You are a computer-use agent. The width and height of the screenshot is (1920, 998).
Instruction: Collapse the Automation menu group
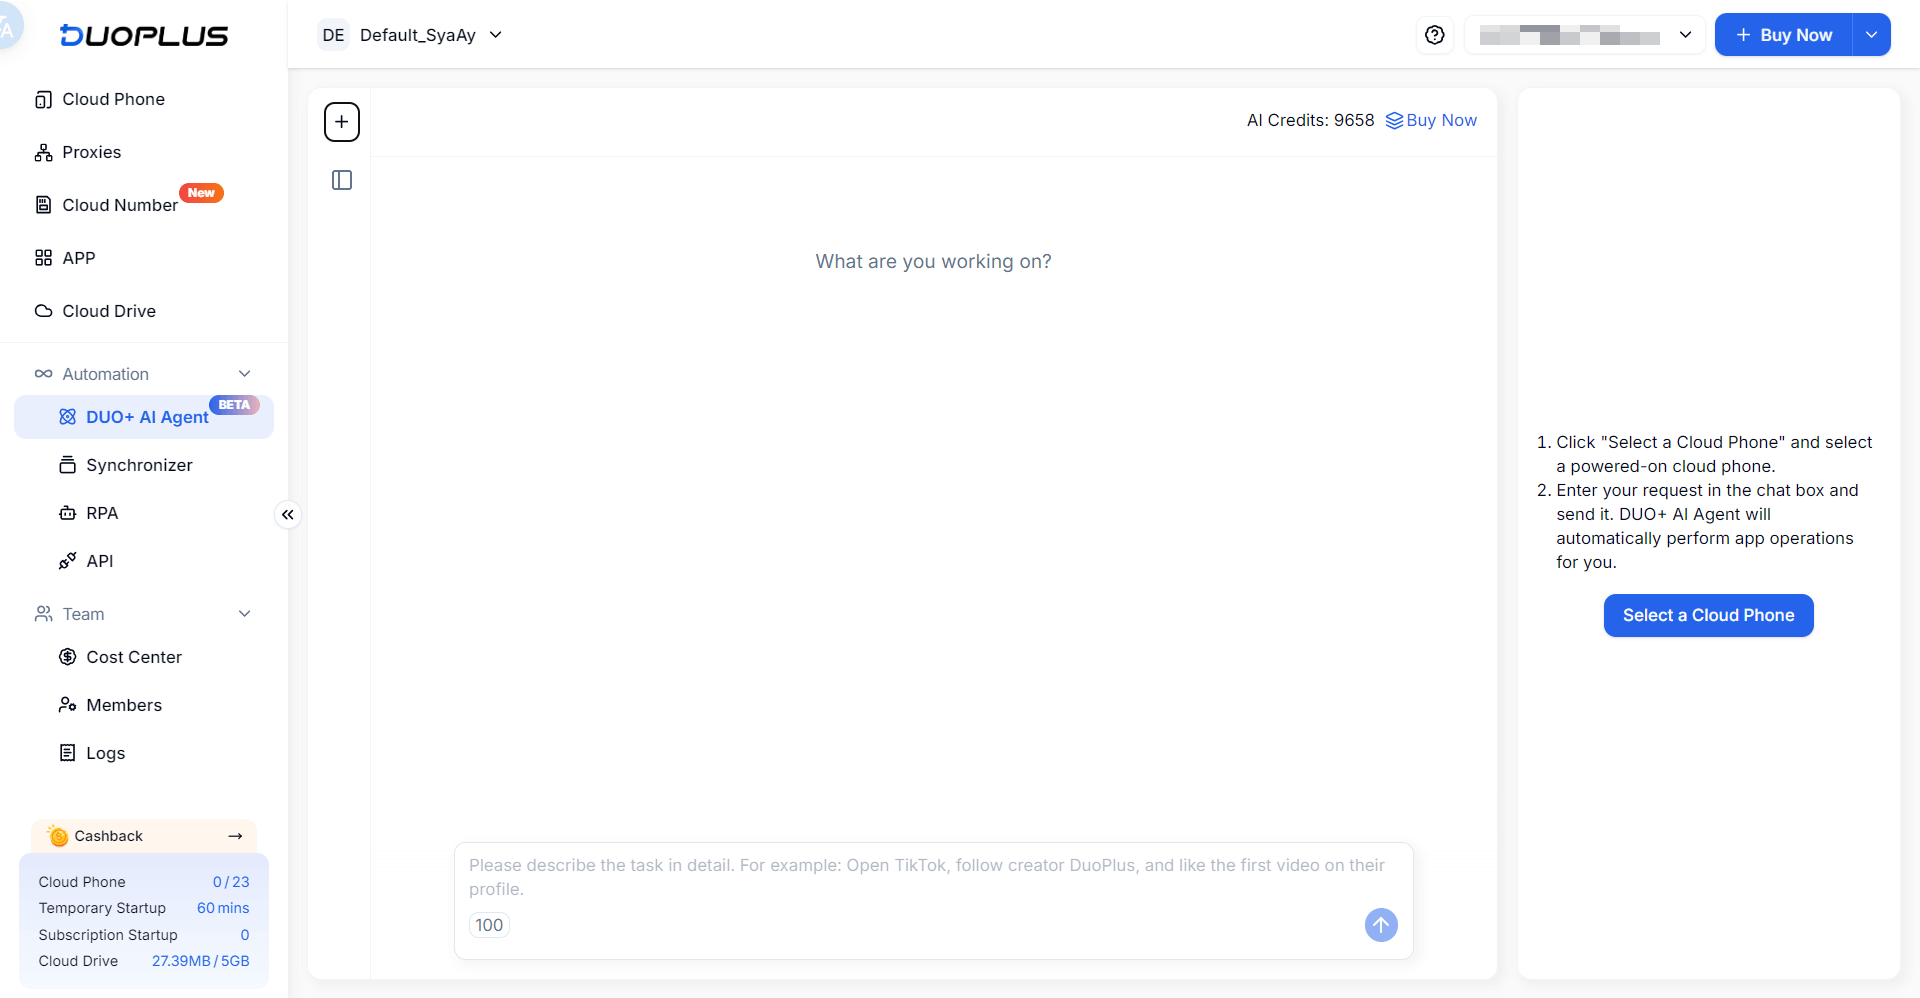[x=244, y=374]
